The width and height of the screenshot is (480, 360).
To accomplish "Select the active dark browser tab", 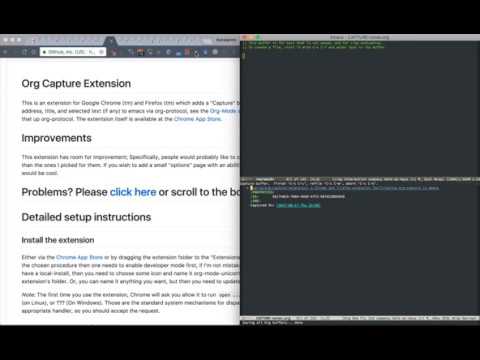I will click(110, 41).
